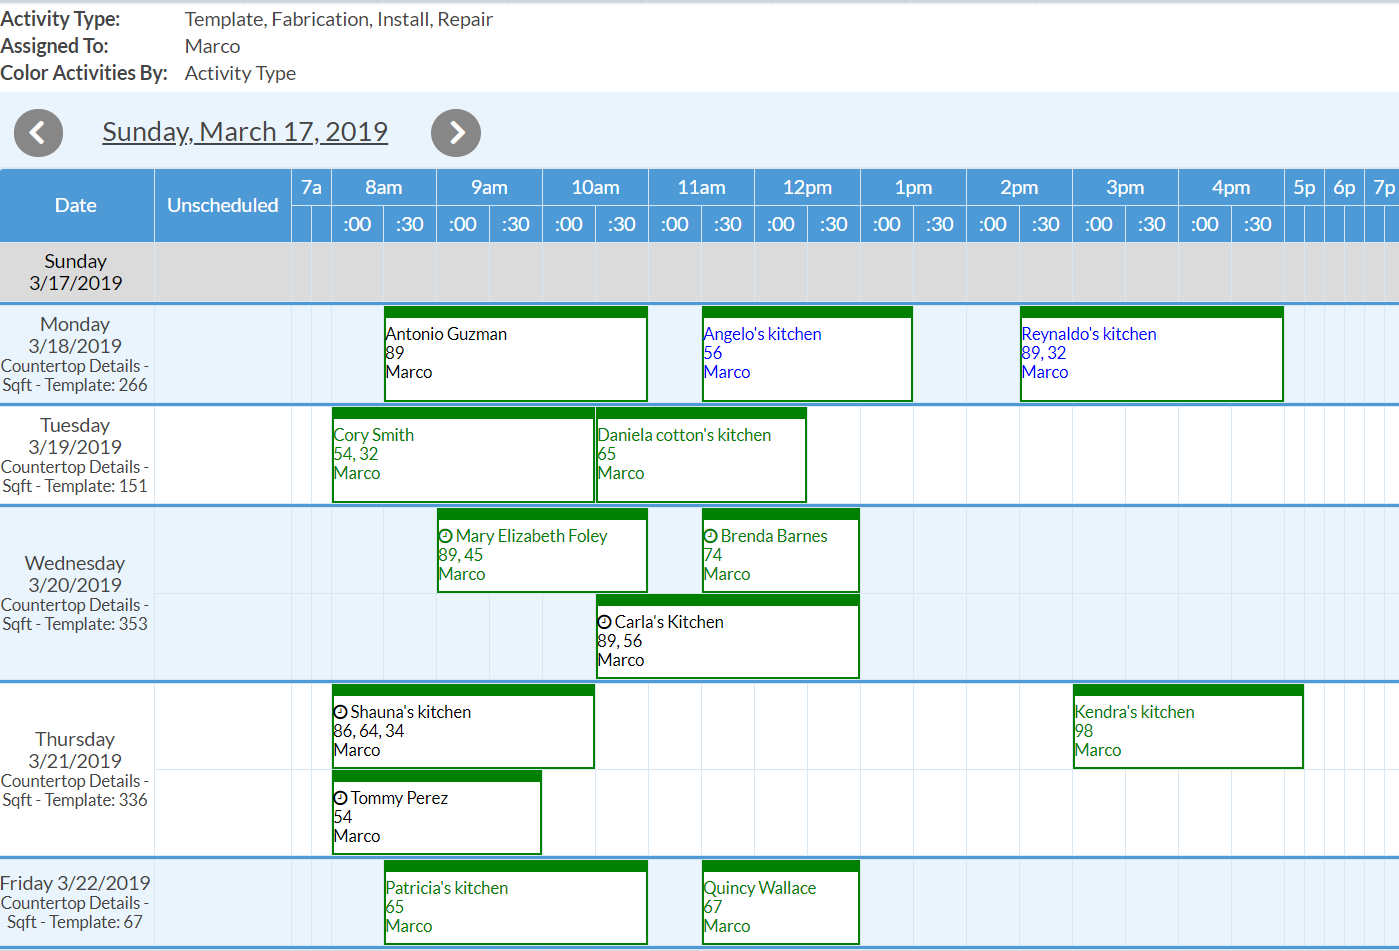
Task: Select the clock icon on Carla's Kitchen
Action: pyautogui.click(x=603, y=622)
